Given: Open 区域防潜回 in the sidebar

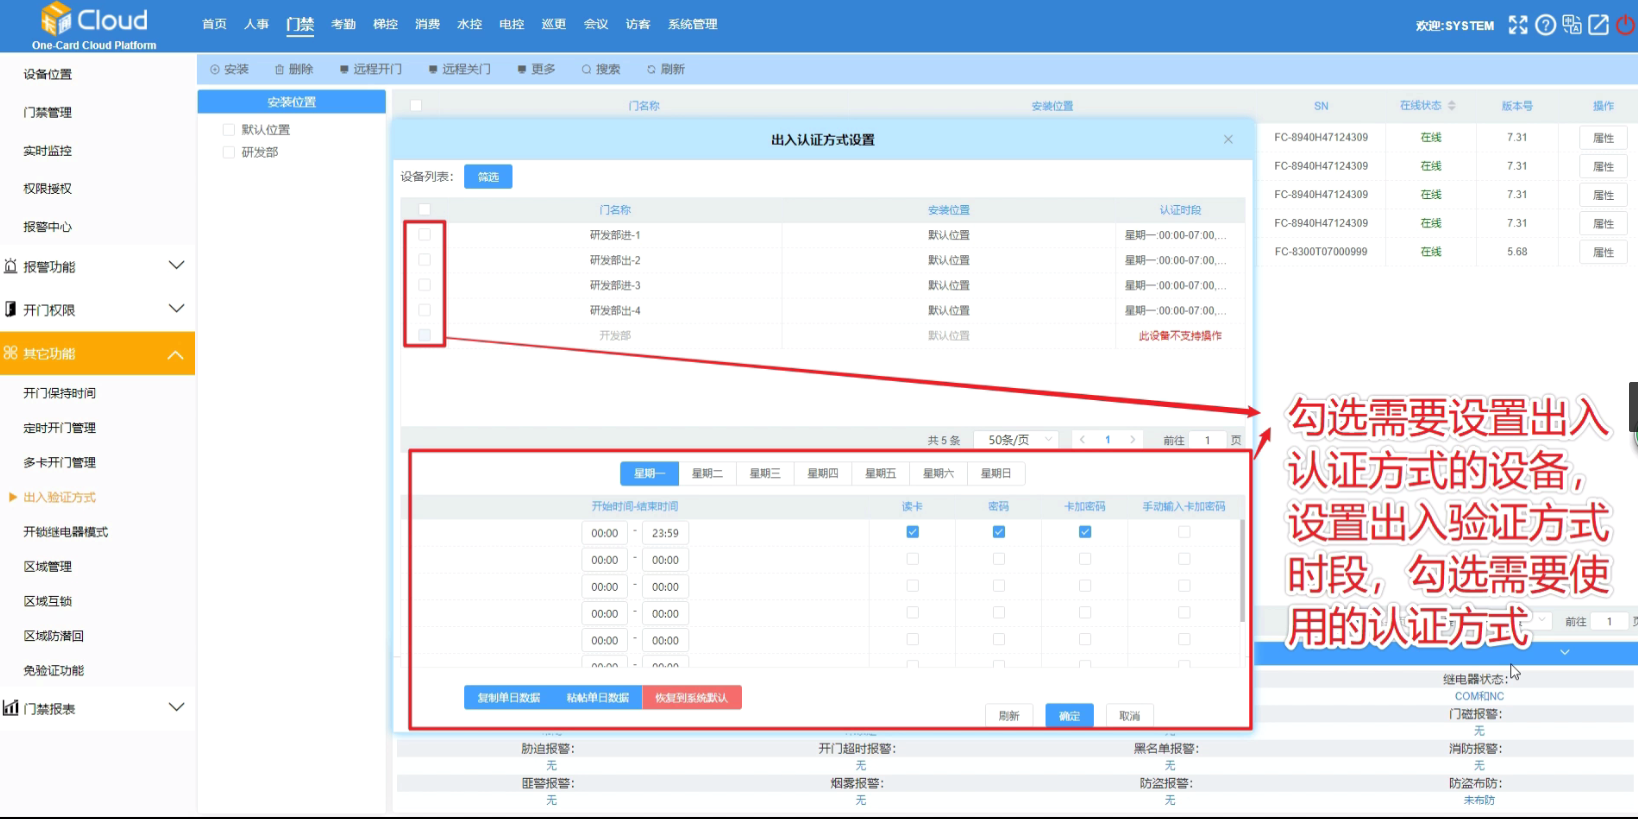Looking at the screenshot, I should pos(54,636).
